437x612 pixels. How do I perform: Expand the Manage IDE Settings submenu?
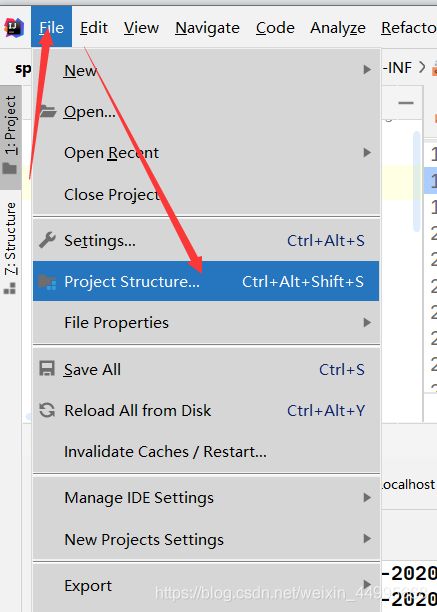tap(206, 498)
